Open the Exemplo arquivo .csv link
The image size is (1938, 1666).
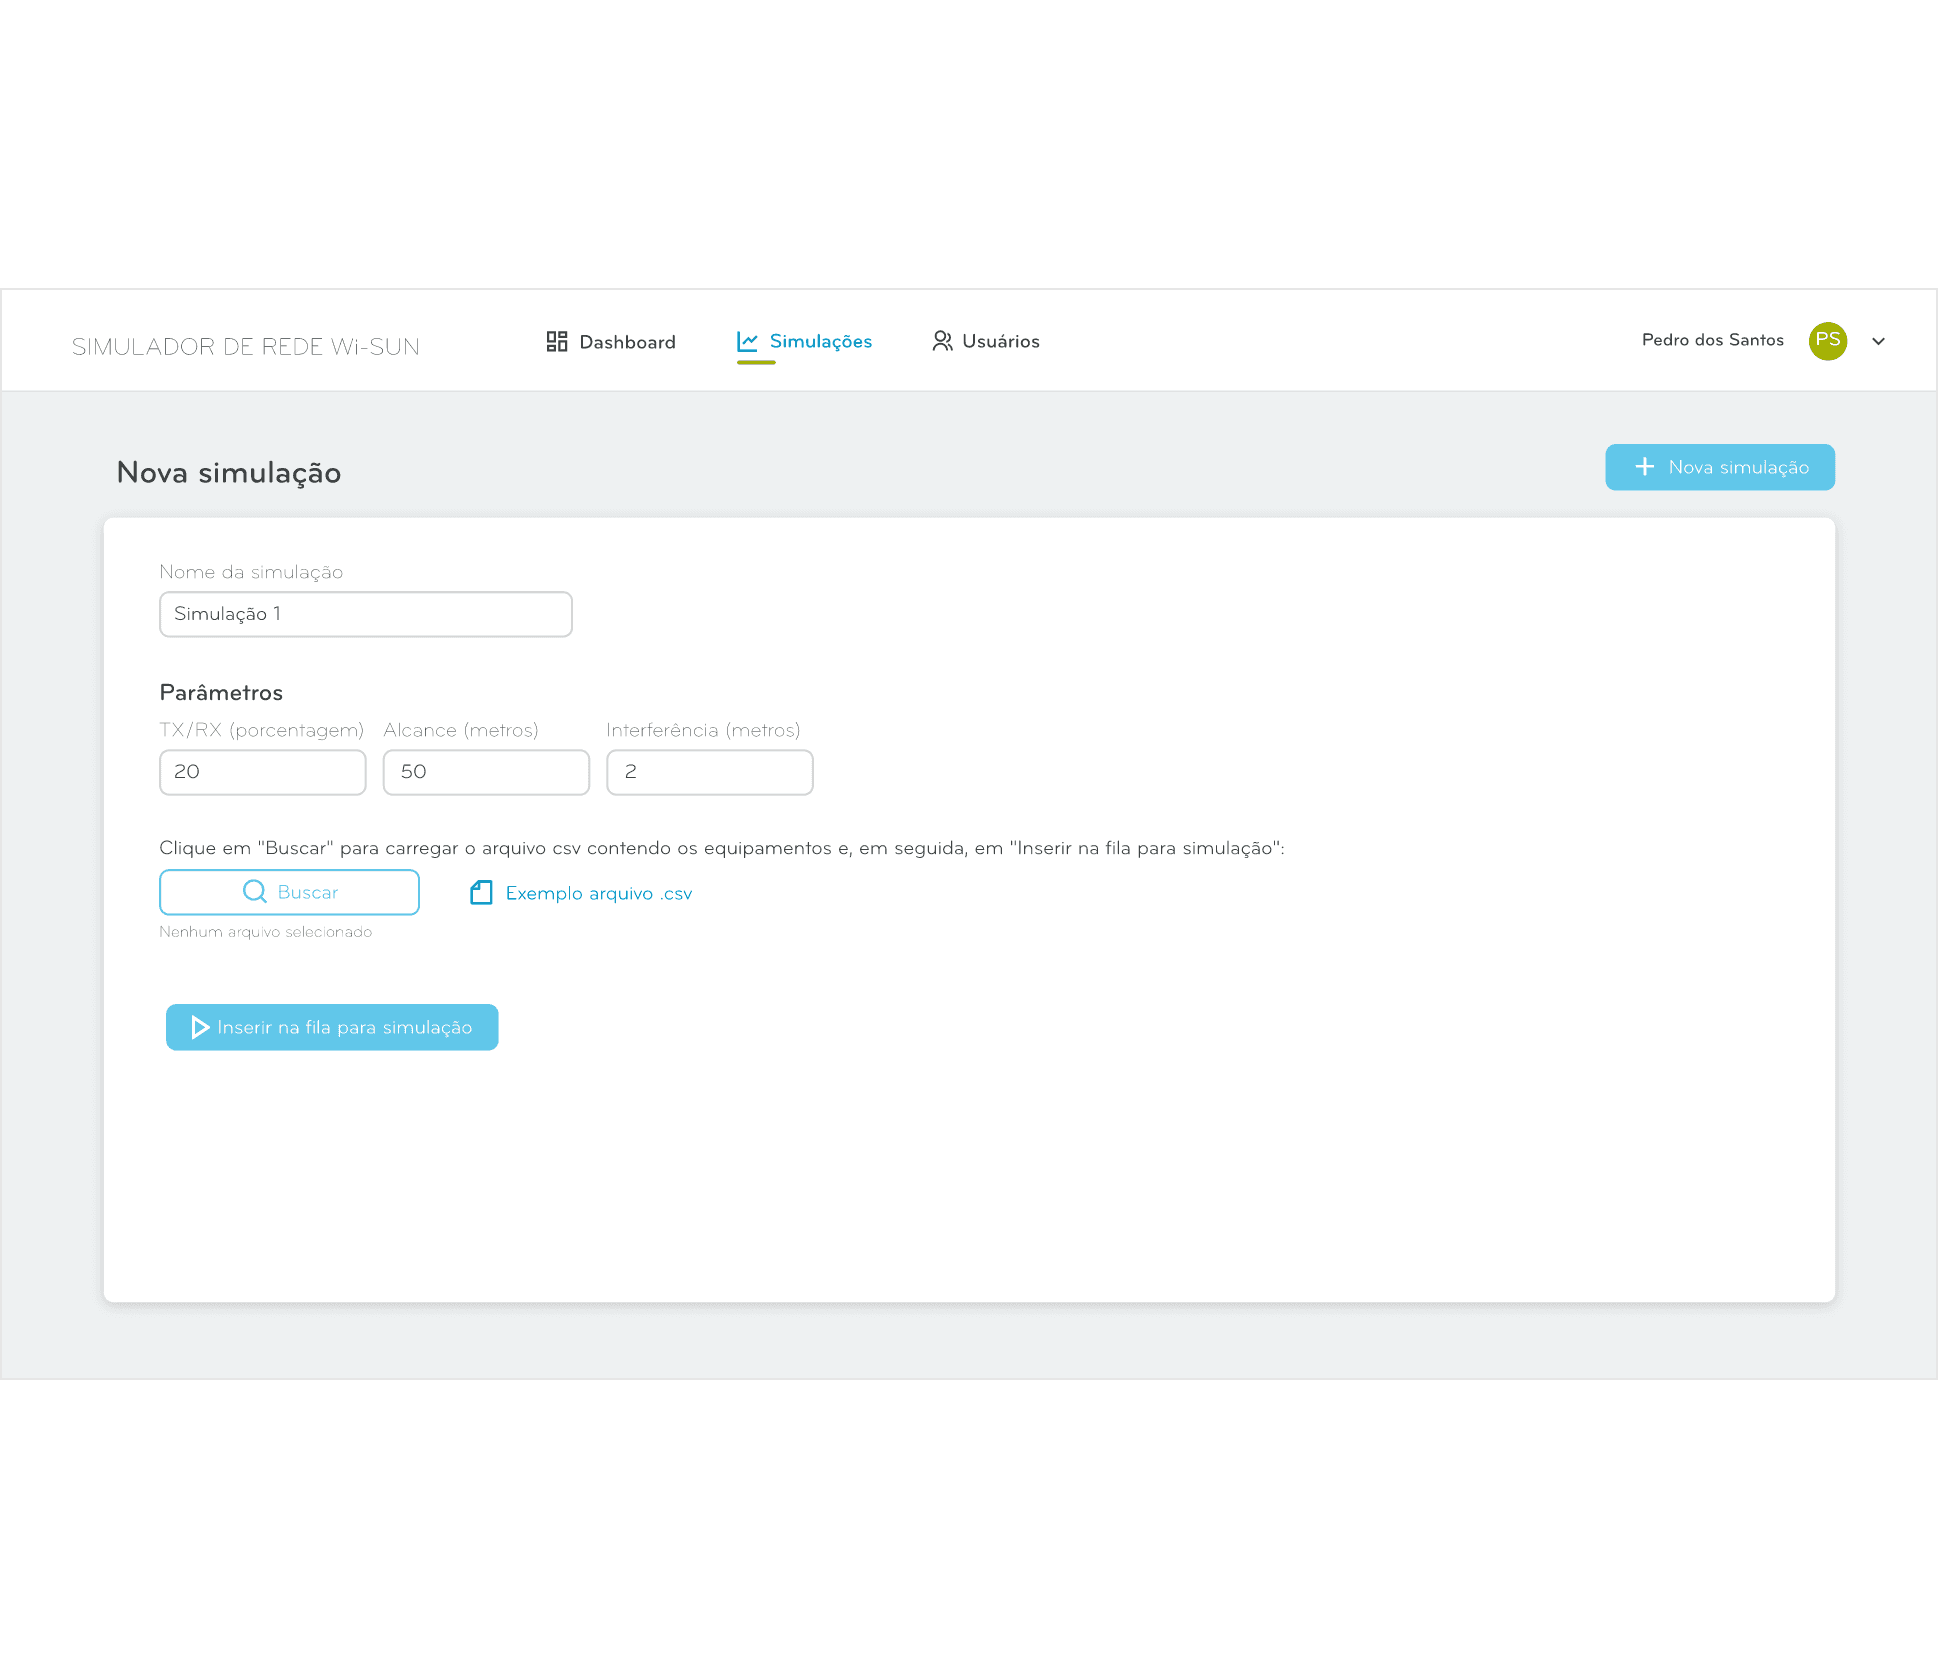(598, 893)
